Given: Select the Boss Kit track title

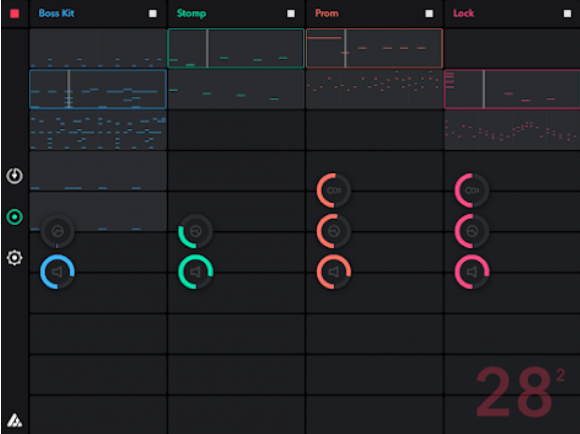Looking at the screenshot, I should tap(57, 13).
